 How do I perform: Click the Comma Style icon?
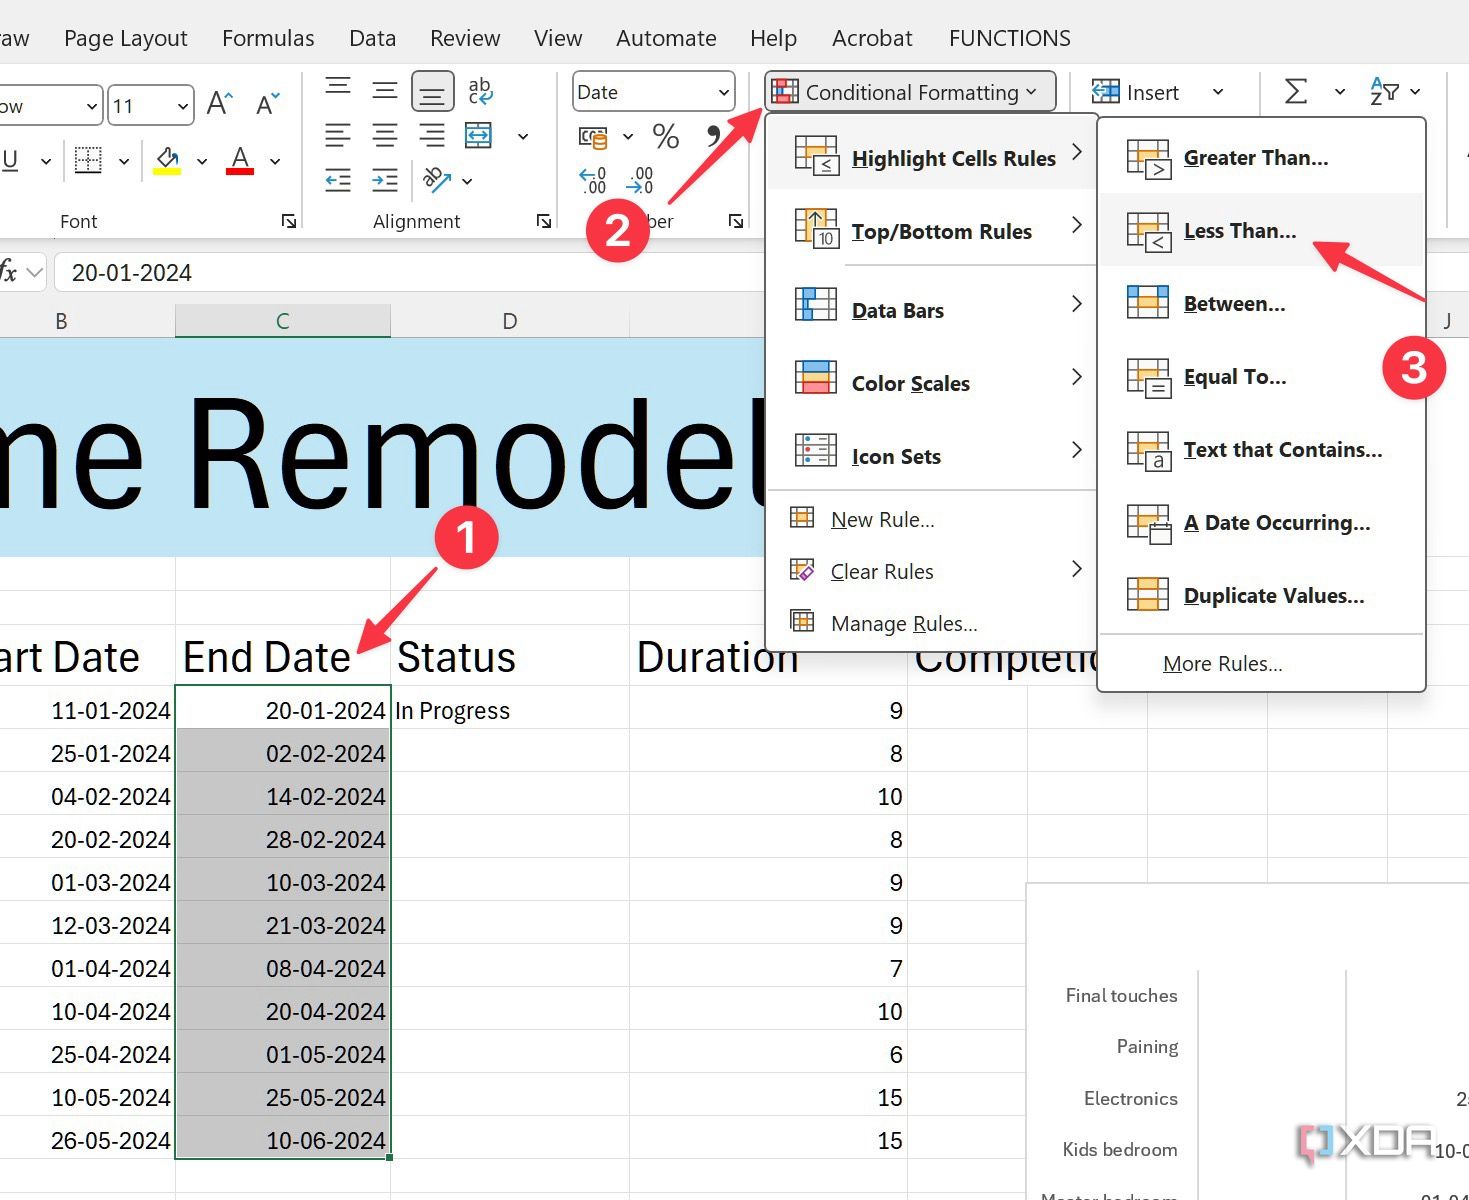[712, 138]
